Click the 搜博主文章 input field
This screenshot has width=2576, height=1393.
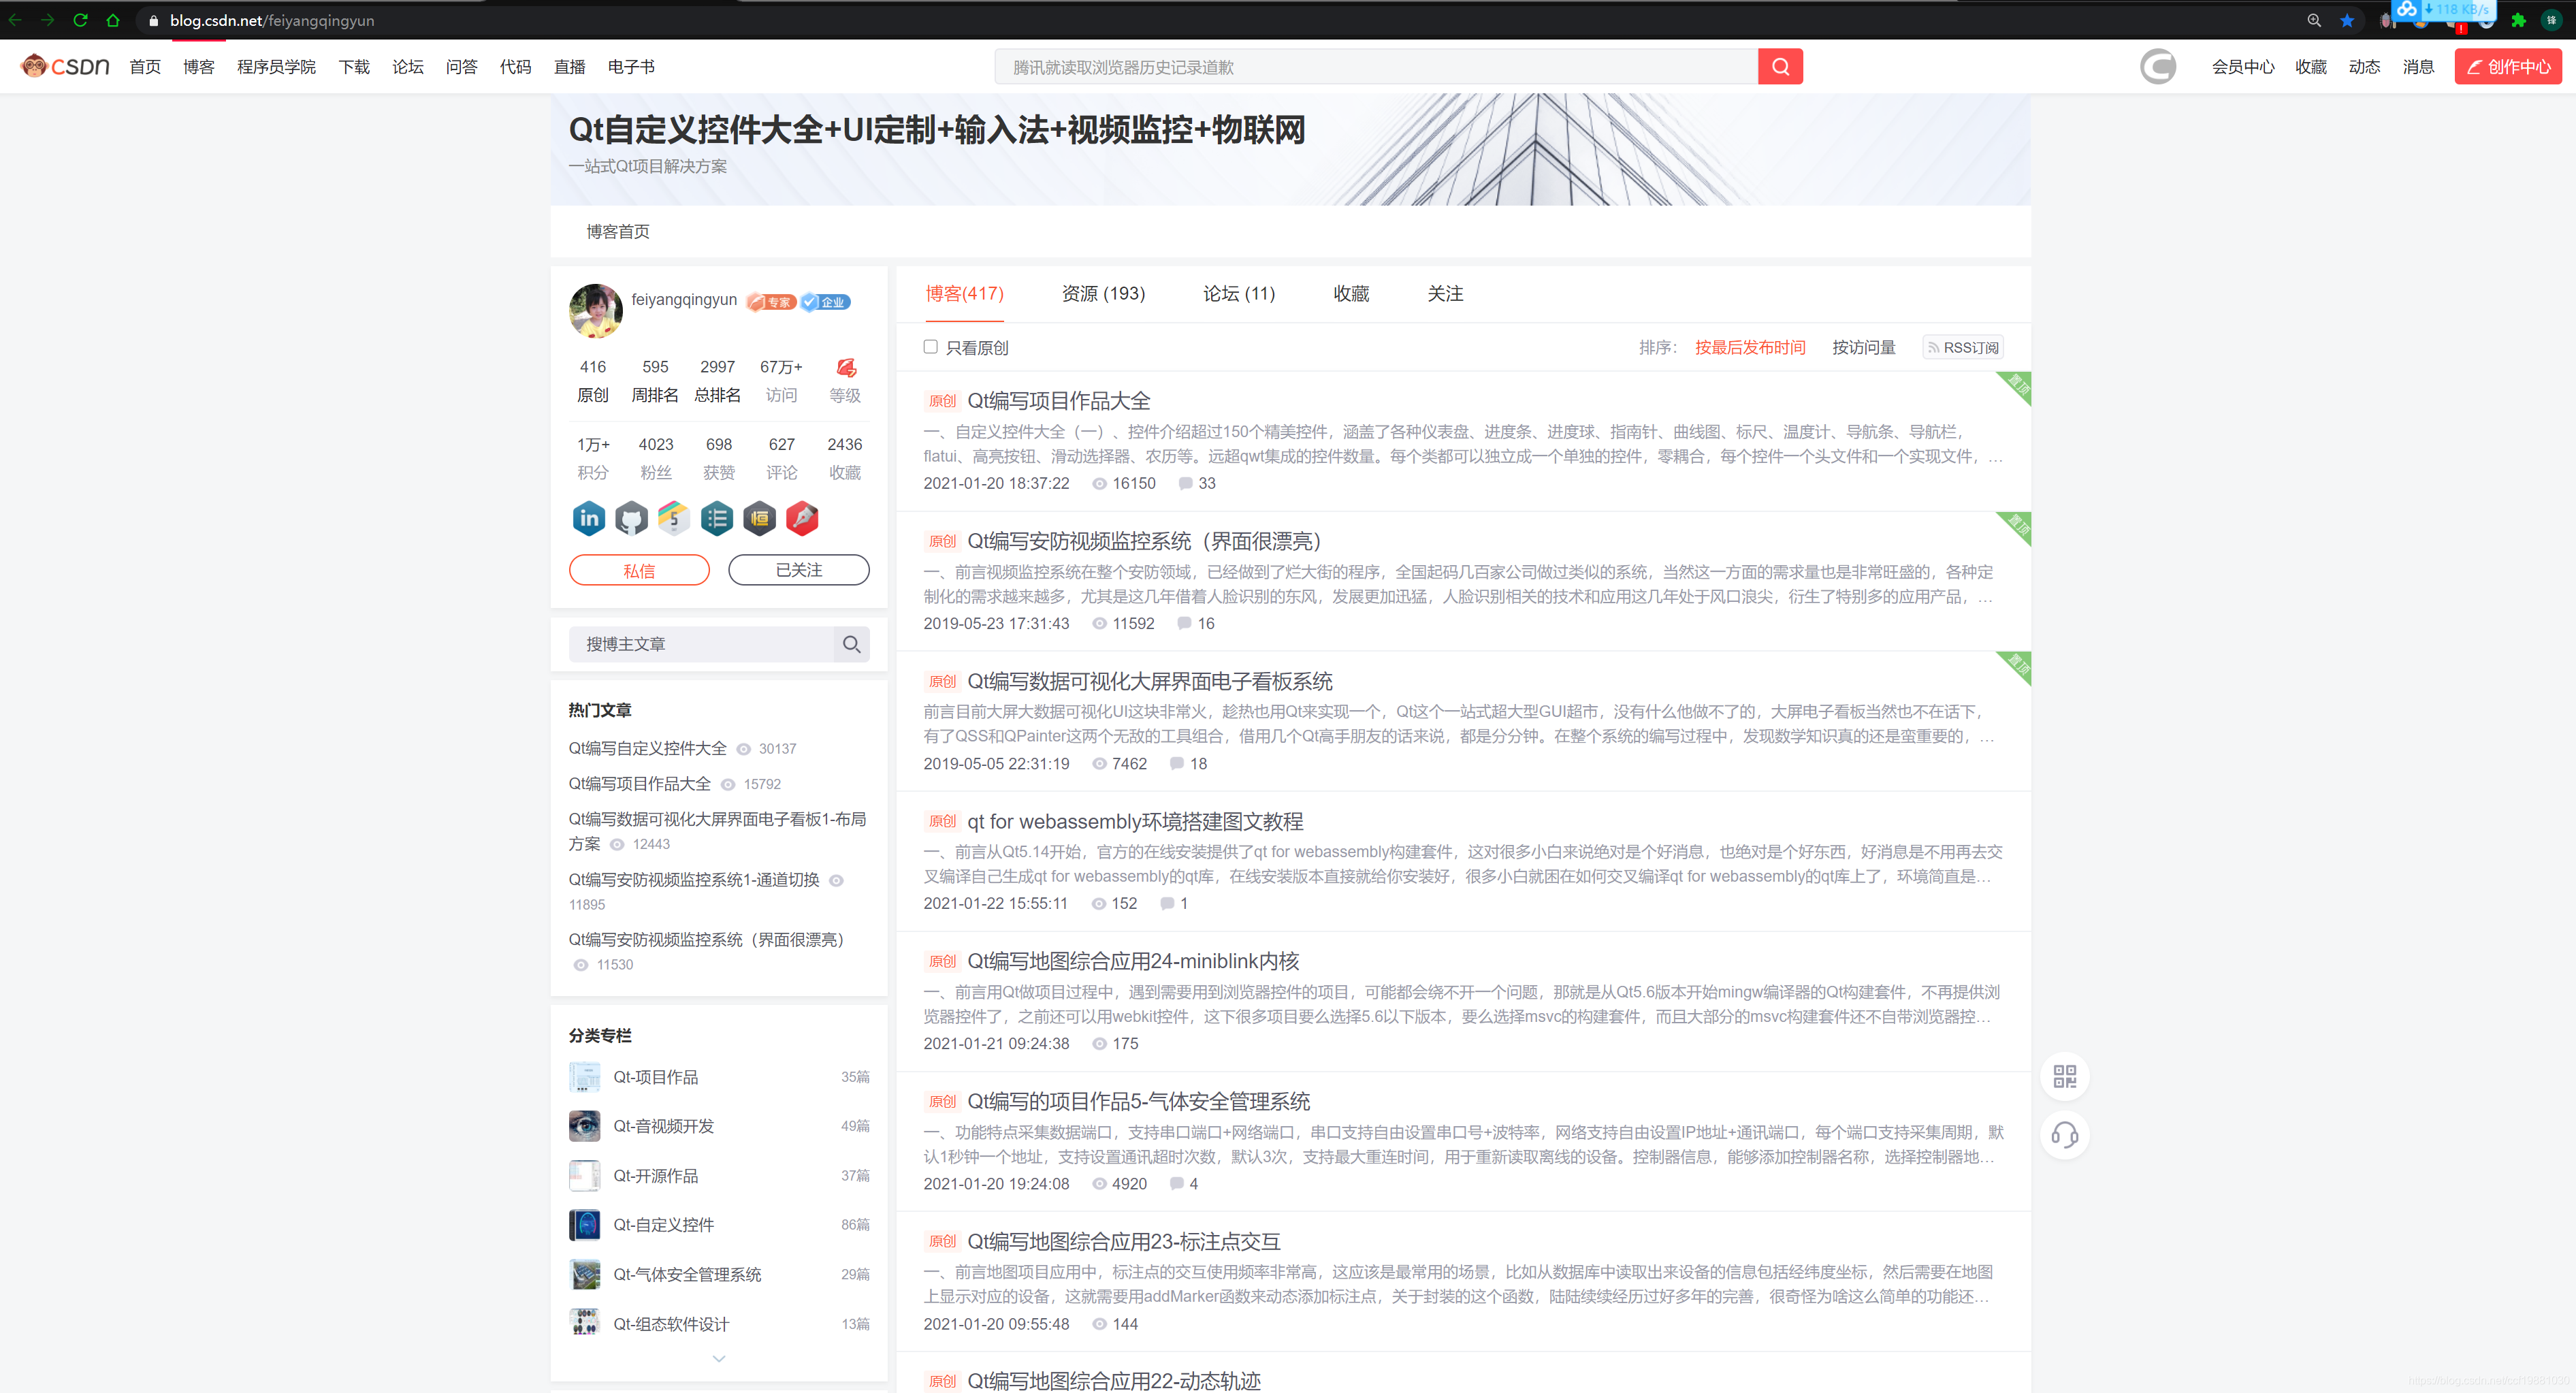[x=700, y=644]
